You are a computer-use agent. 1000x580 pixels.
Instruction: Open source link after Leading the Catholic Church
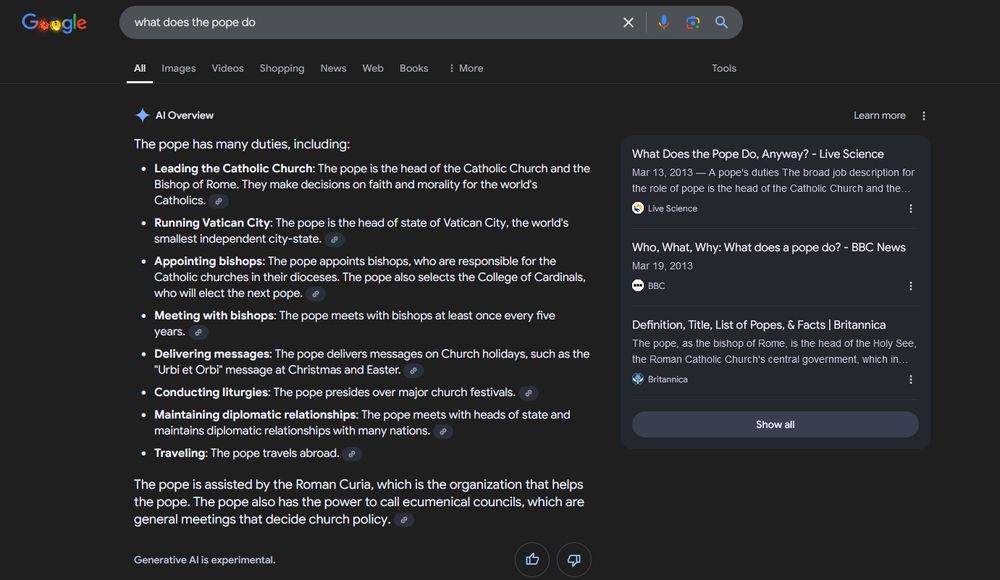coord(219,201)
